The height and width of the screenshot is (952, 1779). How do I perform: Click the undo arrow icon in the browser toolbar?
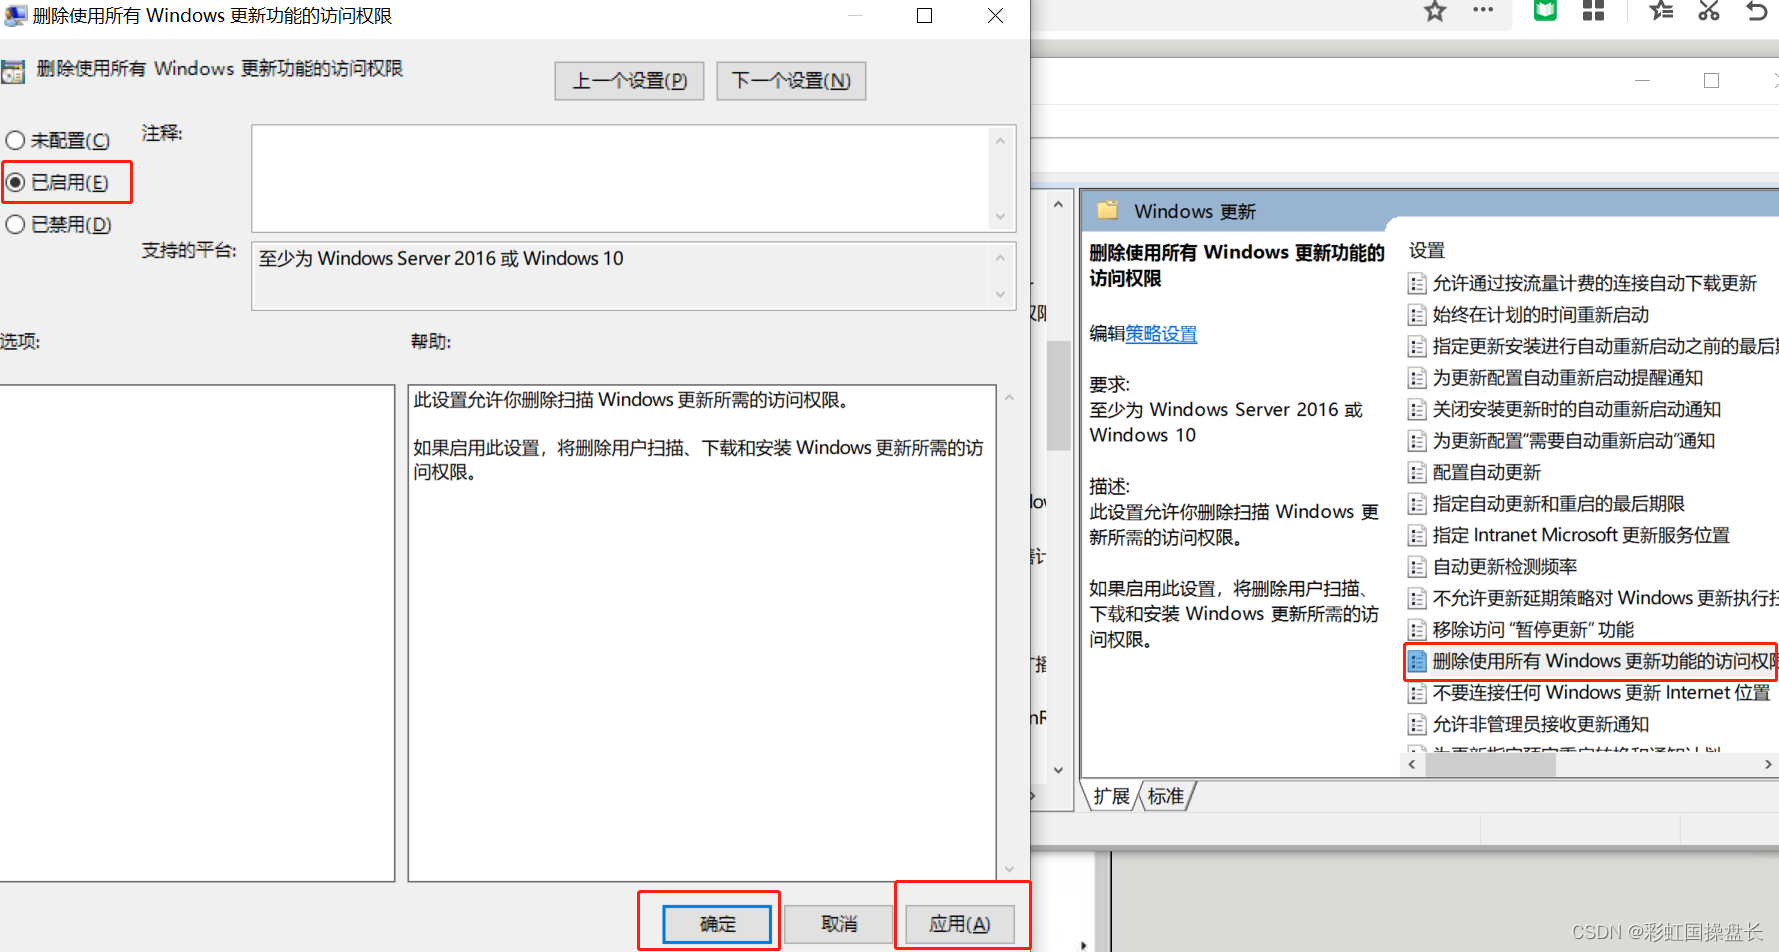click(x=1757, y=10)
